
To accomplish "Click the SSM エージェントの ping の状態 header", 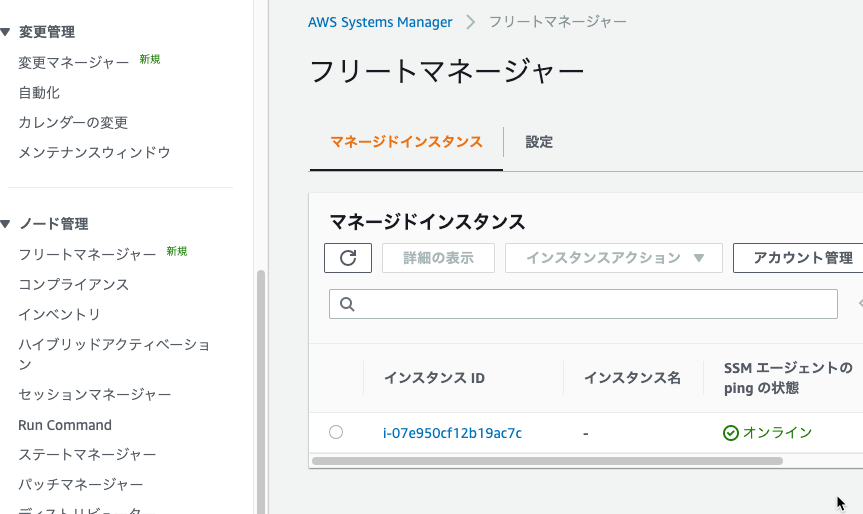I will pyautogui.click(x=788, y=378).
